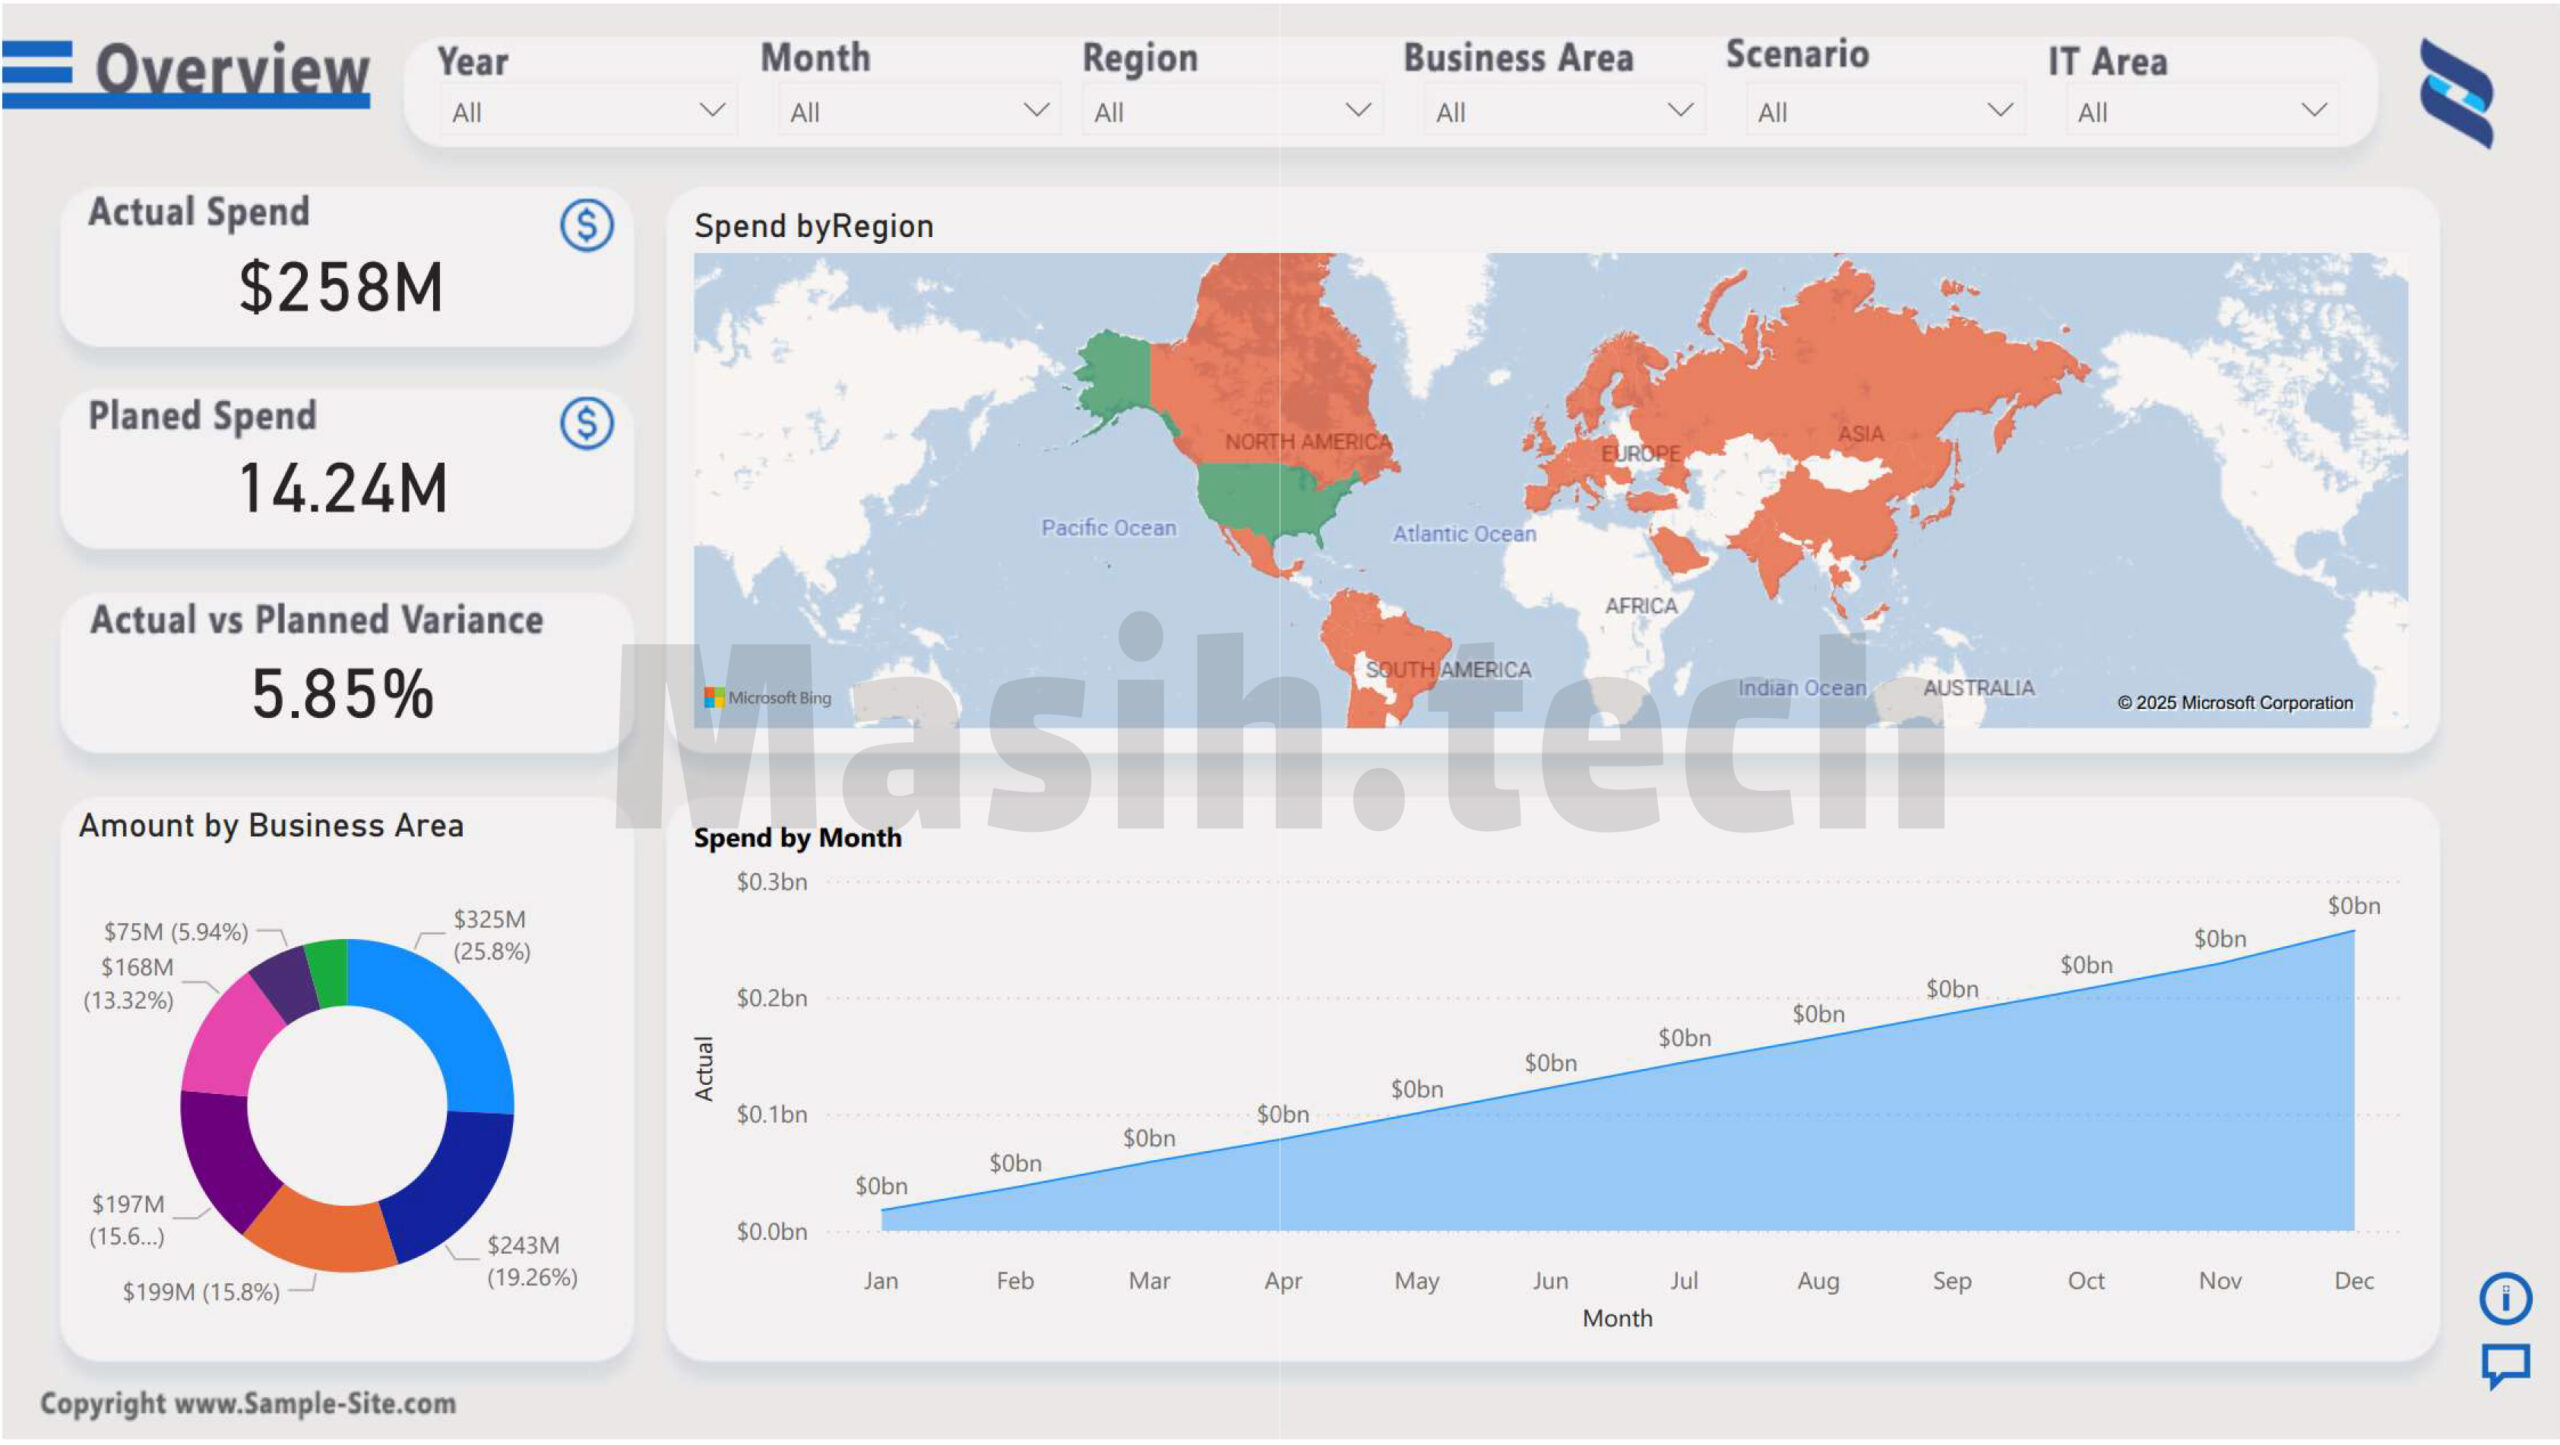Image resolution: width=2560 pixels, height=1445 pixels.
Task: Click the SOUTH AMERICA map label
Action: [x=1448, y=670]
